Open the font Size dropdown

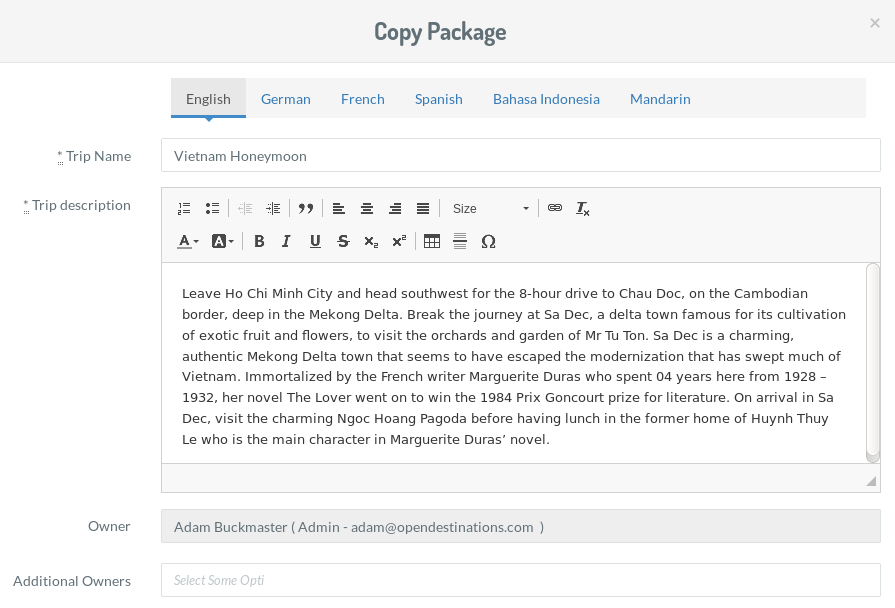(490, 208)
